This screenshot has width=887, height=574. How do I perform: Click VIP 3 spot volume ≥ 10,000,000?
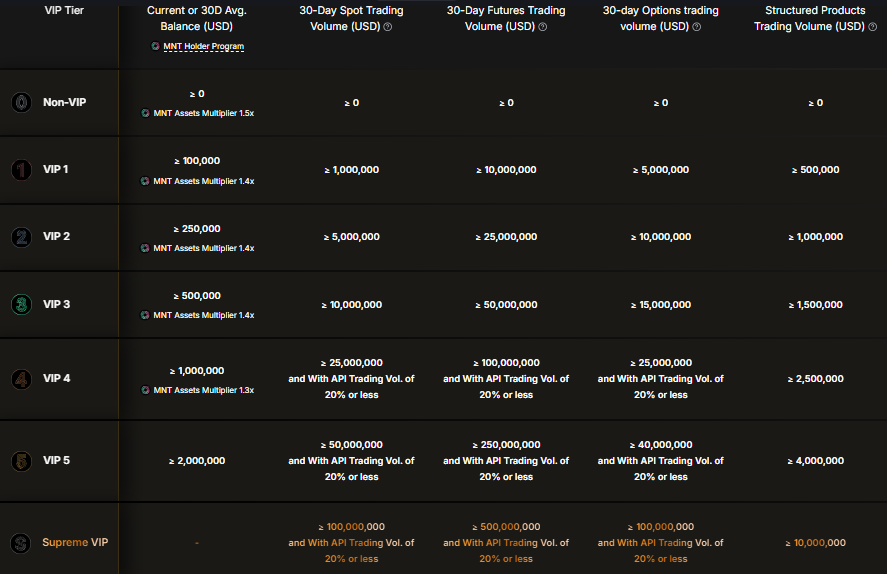tap(351, 305)
